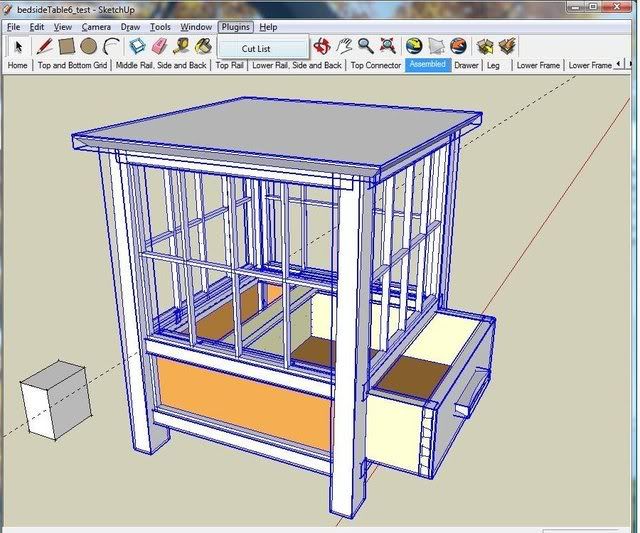Open the View menu
This screenshot has width=640, height=533.
pos(63,27)
